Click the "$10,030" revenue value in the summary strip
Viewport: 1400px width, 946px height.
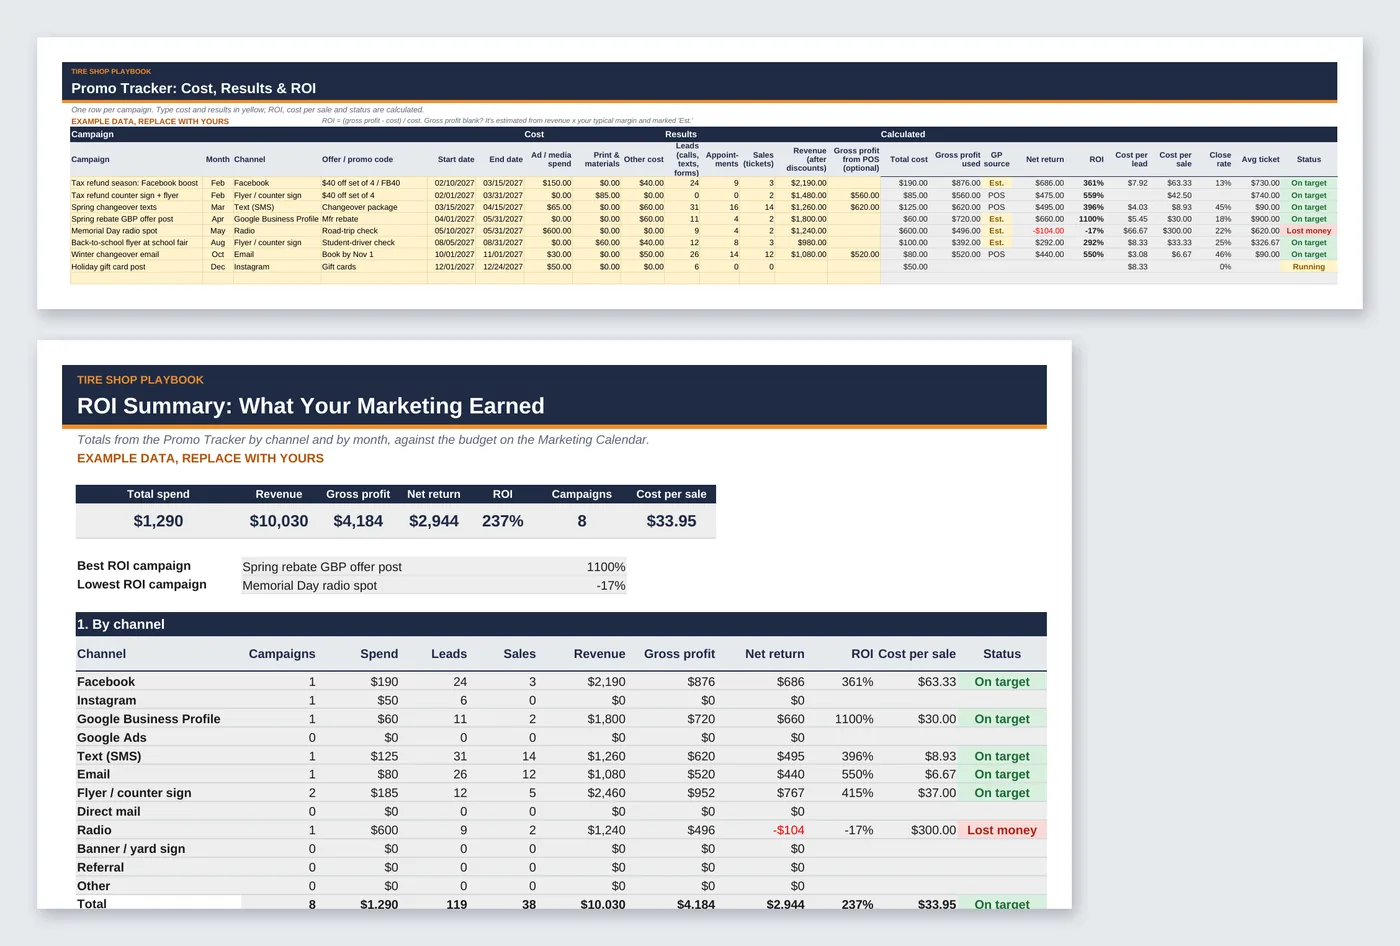click(x=279, y=521)
